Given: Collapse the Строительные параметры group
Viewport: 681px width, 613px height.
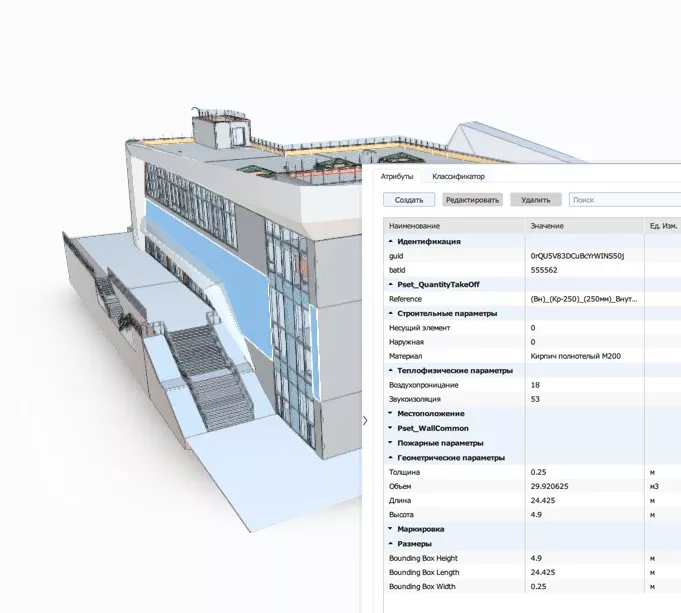Looking at the screenshot, I should click(389, 314).
